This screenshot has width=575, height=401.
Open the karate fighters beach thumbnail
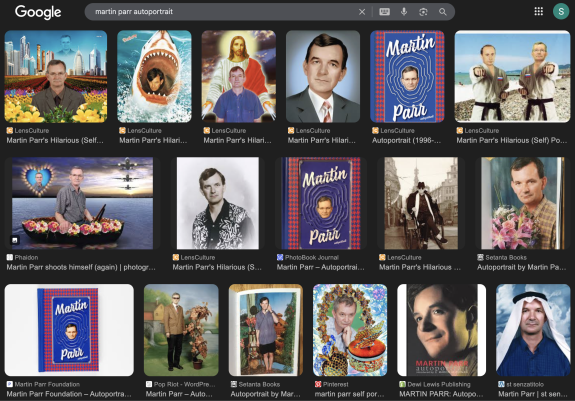click(x=512, y=76)
